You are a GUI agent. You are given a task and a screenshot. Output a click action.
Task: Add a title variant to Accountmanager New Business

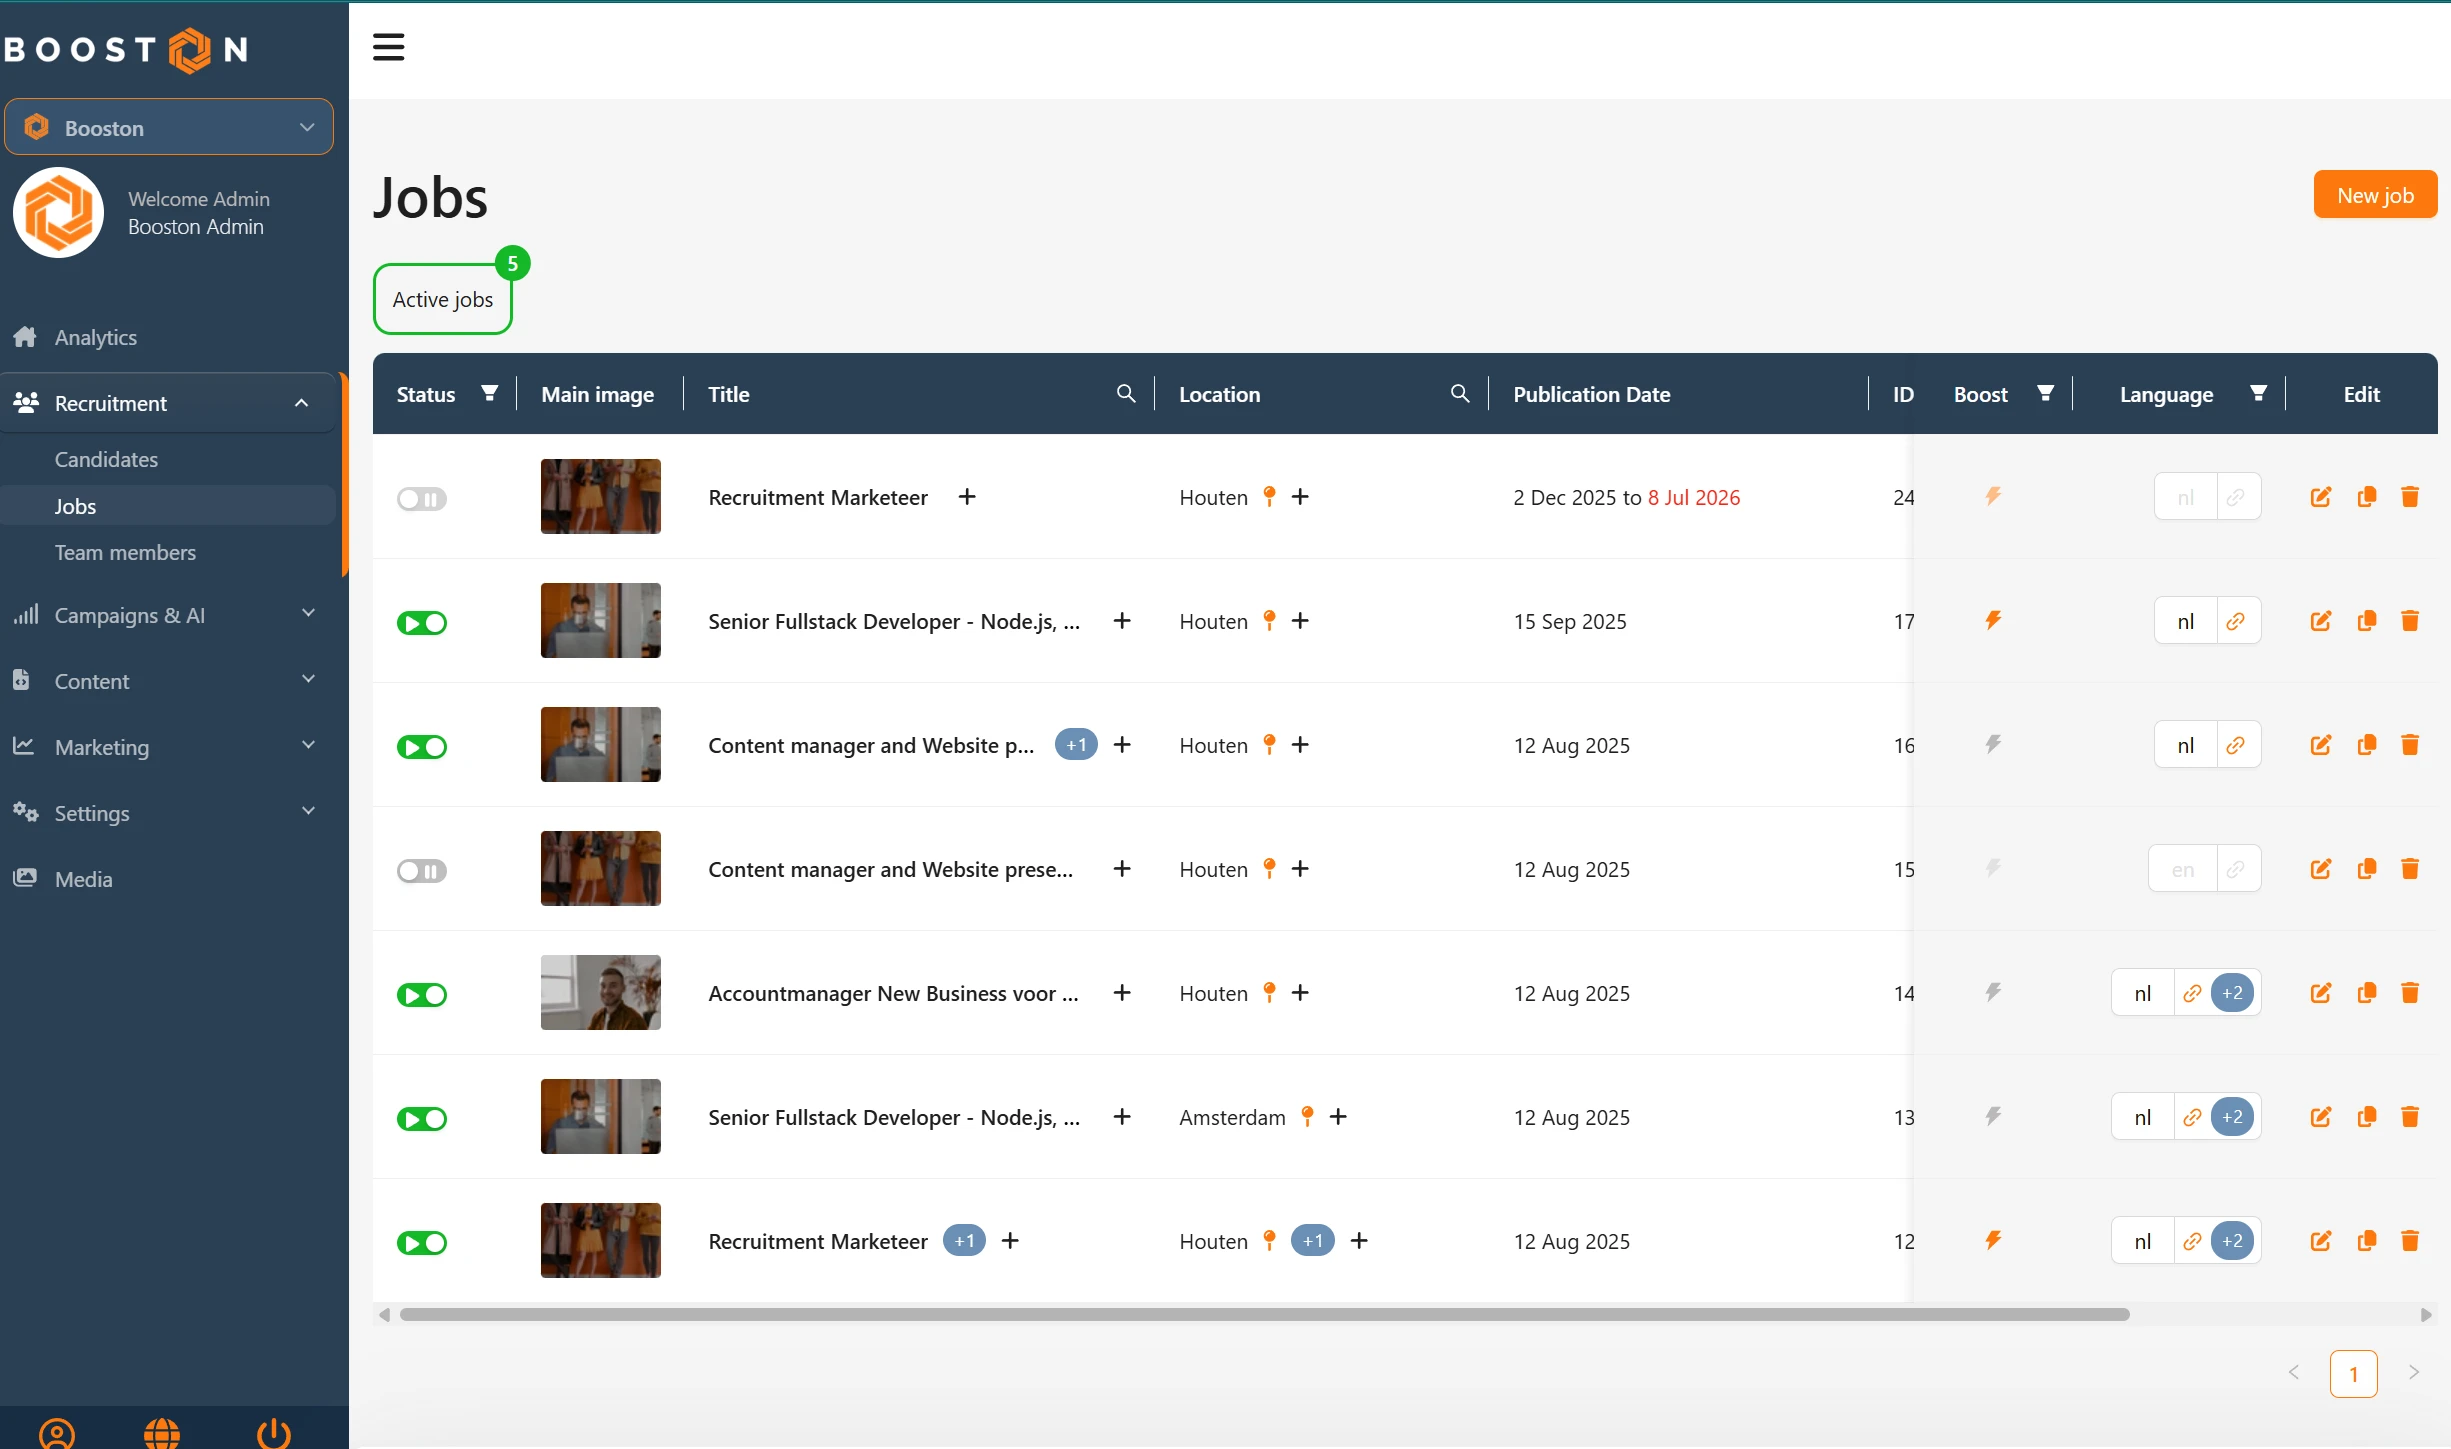1121,993
